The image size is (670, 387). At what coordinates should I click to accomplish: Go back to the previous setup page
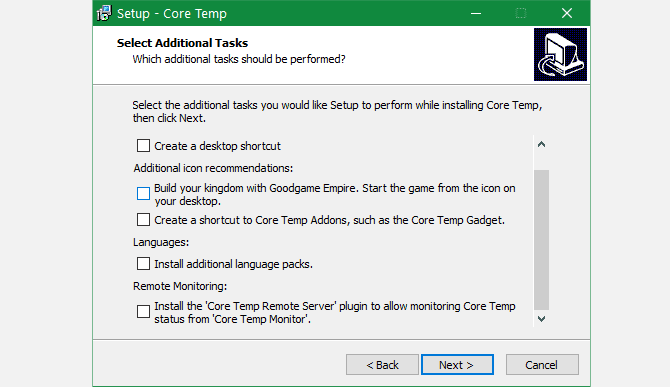pyautogui.click(x=382, y=365)
